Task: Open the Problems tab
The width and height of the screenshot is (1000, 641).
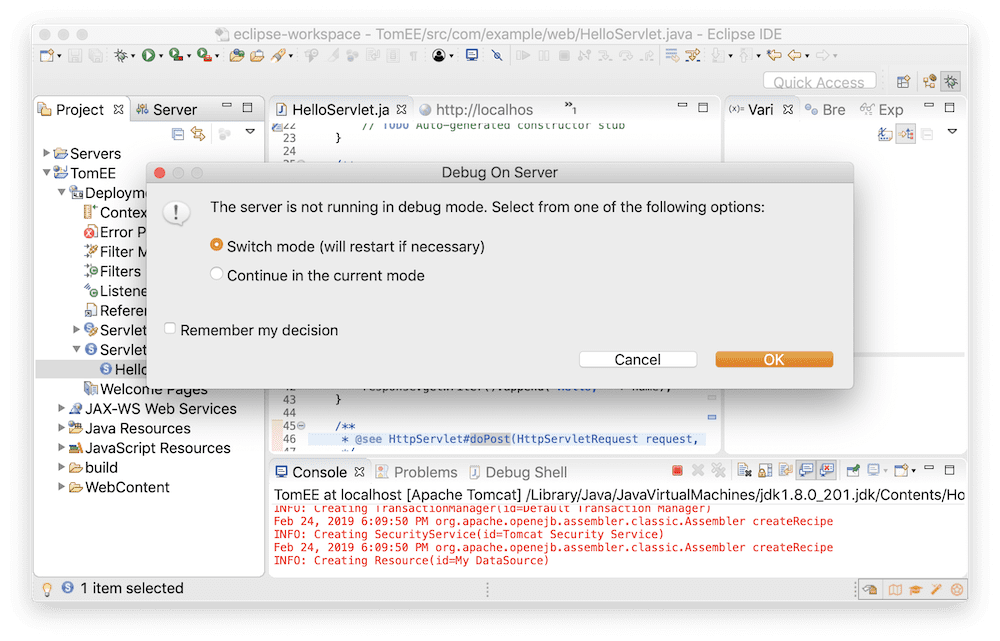Action: (x=417, y=472)
